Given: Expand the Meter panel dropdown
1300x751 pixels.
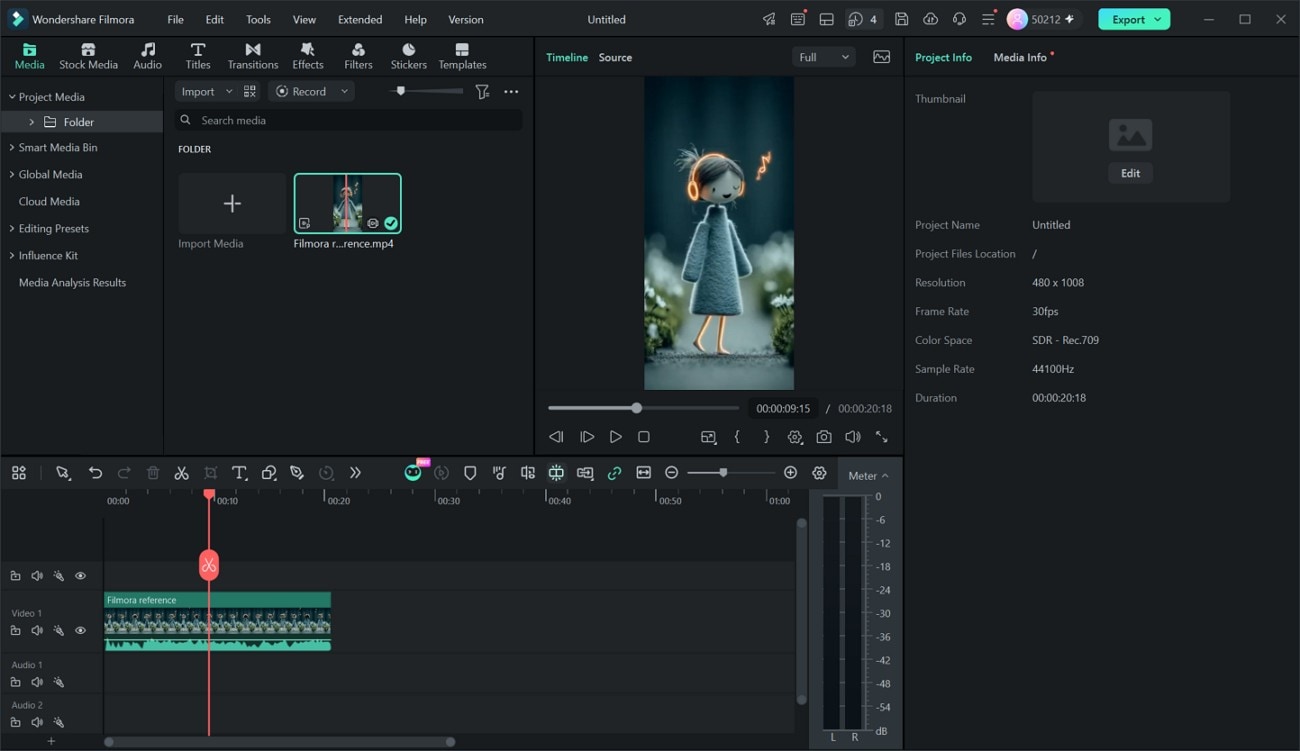Looking at the screenshot, I should (x=868, y=476).
